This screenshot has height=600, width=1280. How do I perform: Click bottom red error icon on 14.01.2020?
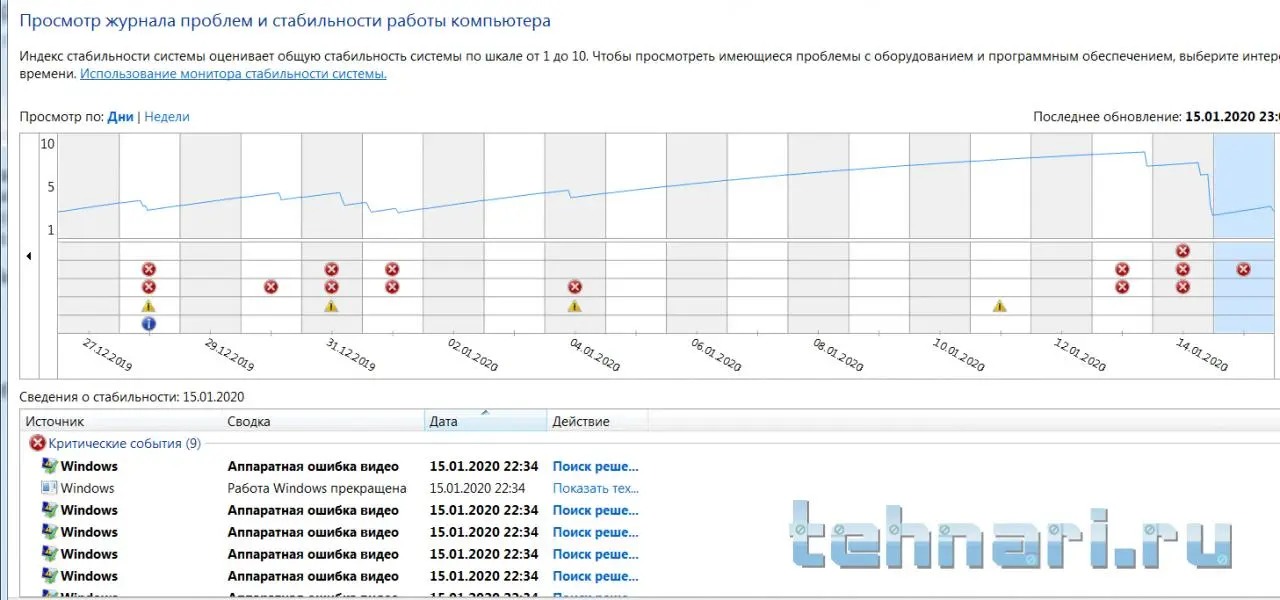click(x=1183, y=287)
